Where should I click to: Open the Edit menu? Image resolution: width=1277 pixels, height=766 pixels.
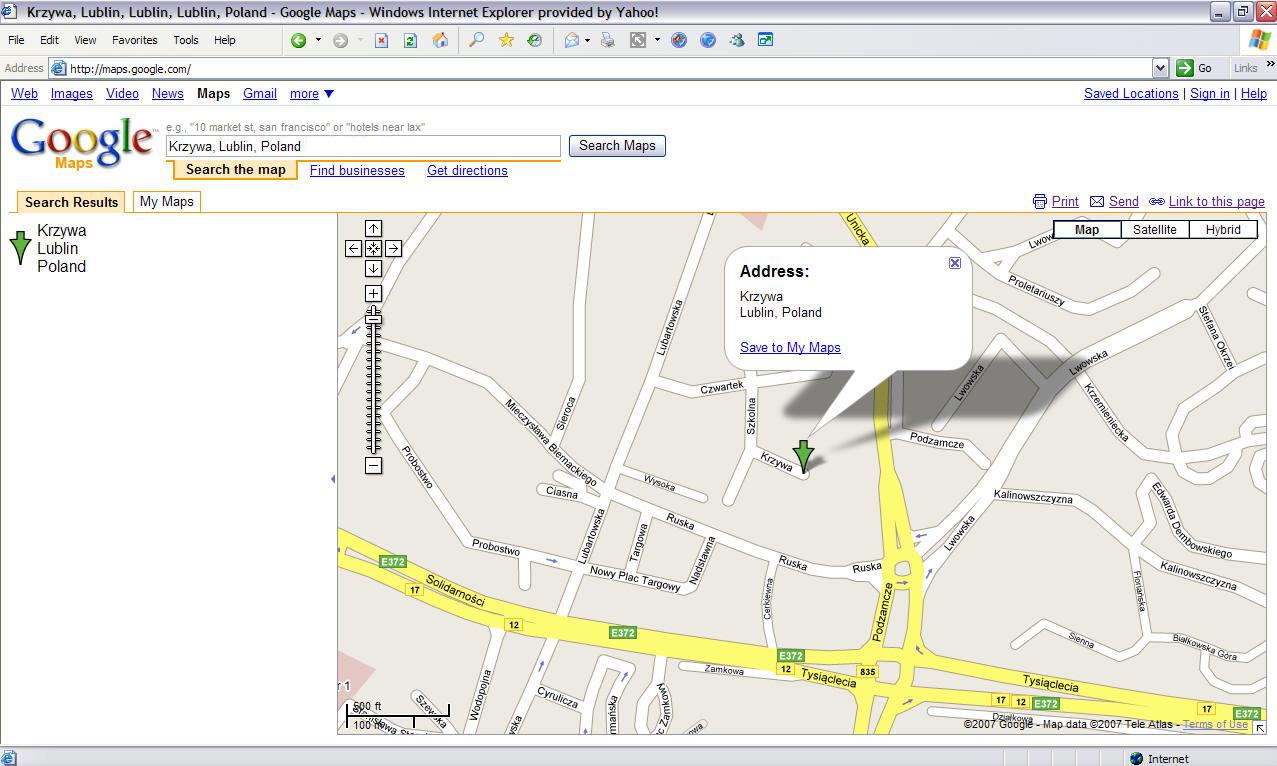(x=49, y=40)
